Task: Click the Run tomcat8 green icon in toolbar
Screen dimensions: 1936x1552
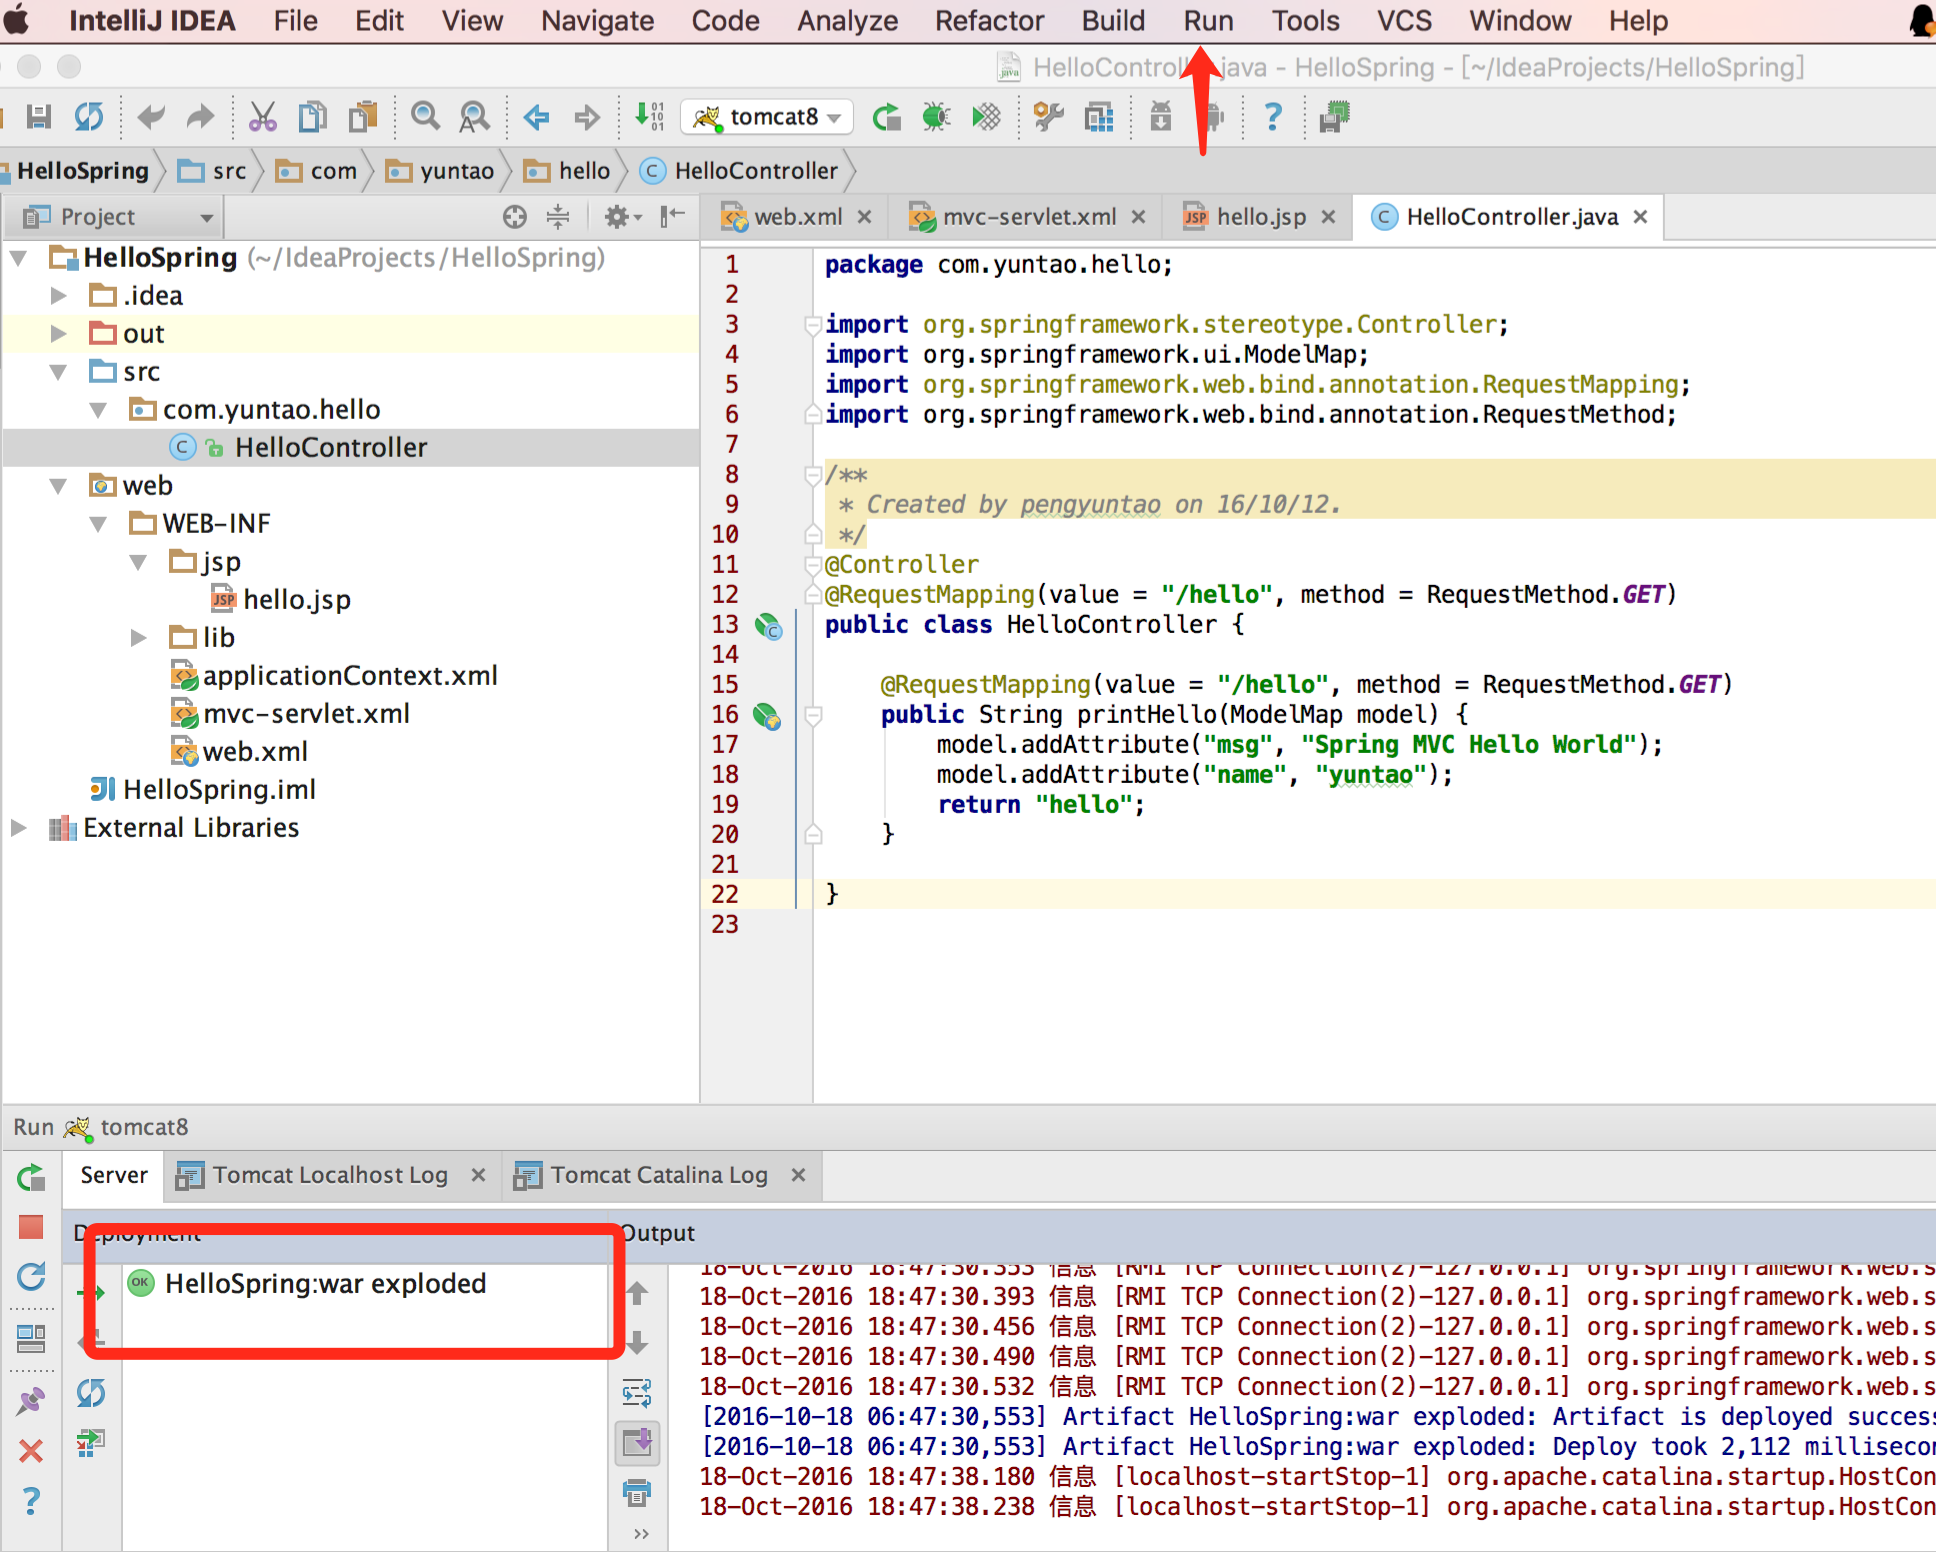Action: [x=886, y=117]
